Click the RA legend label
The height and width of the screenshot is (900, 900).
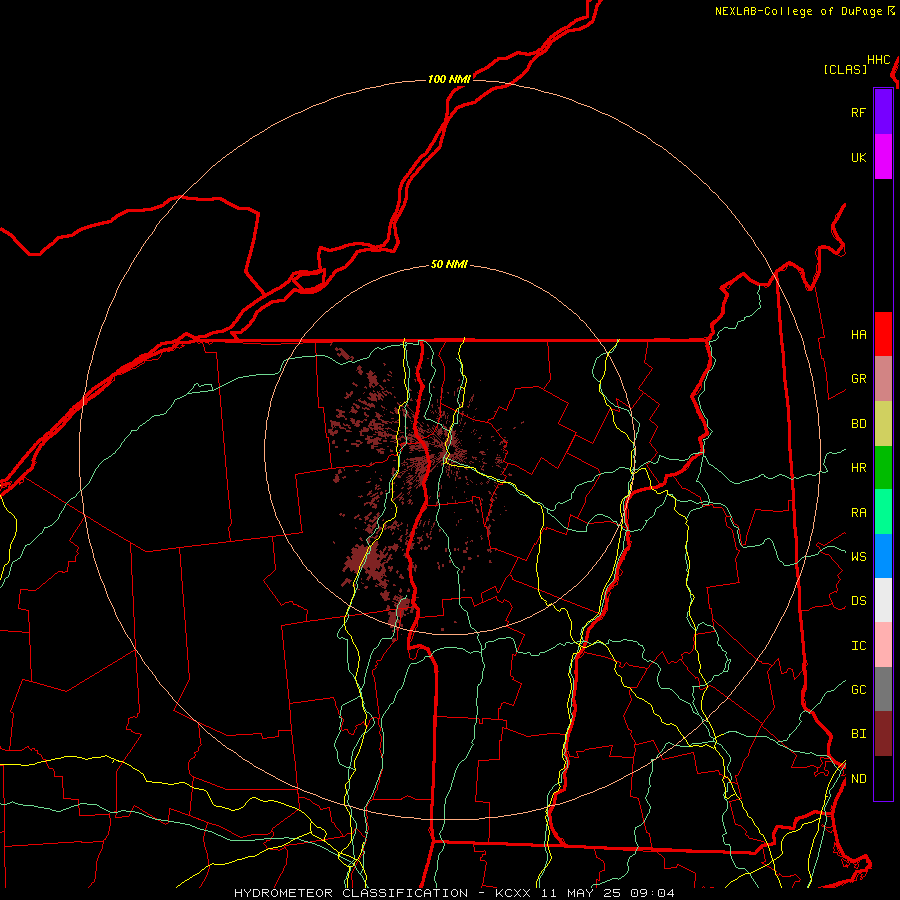[x=858, y=513]
